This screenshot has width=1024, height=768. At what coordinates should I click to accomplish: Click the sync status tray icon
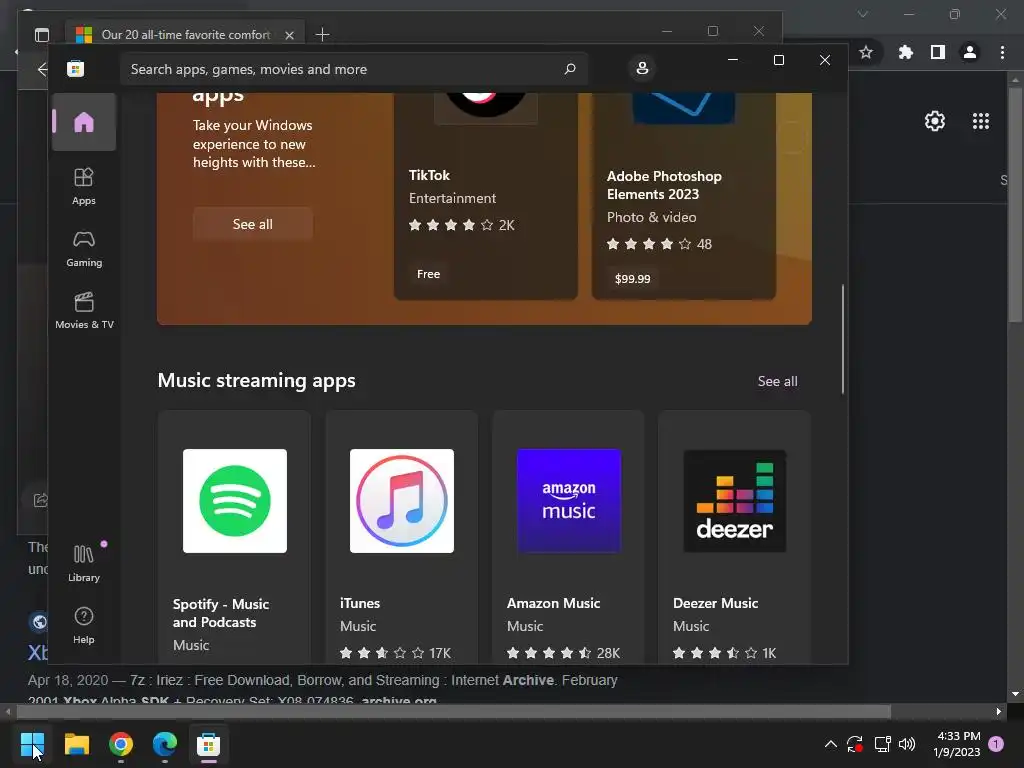(855, 744)
